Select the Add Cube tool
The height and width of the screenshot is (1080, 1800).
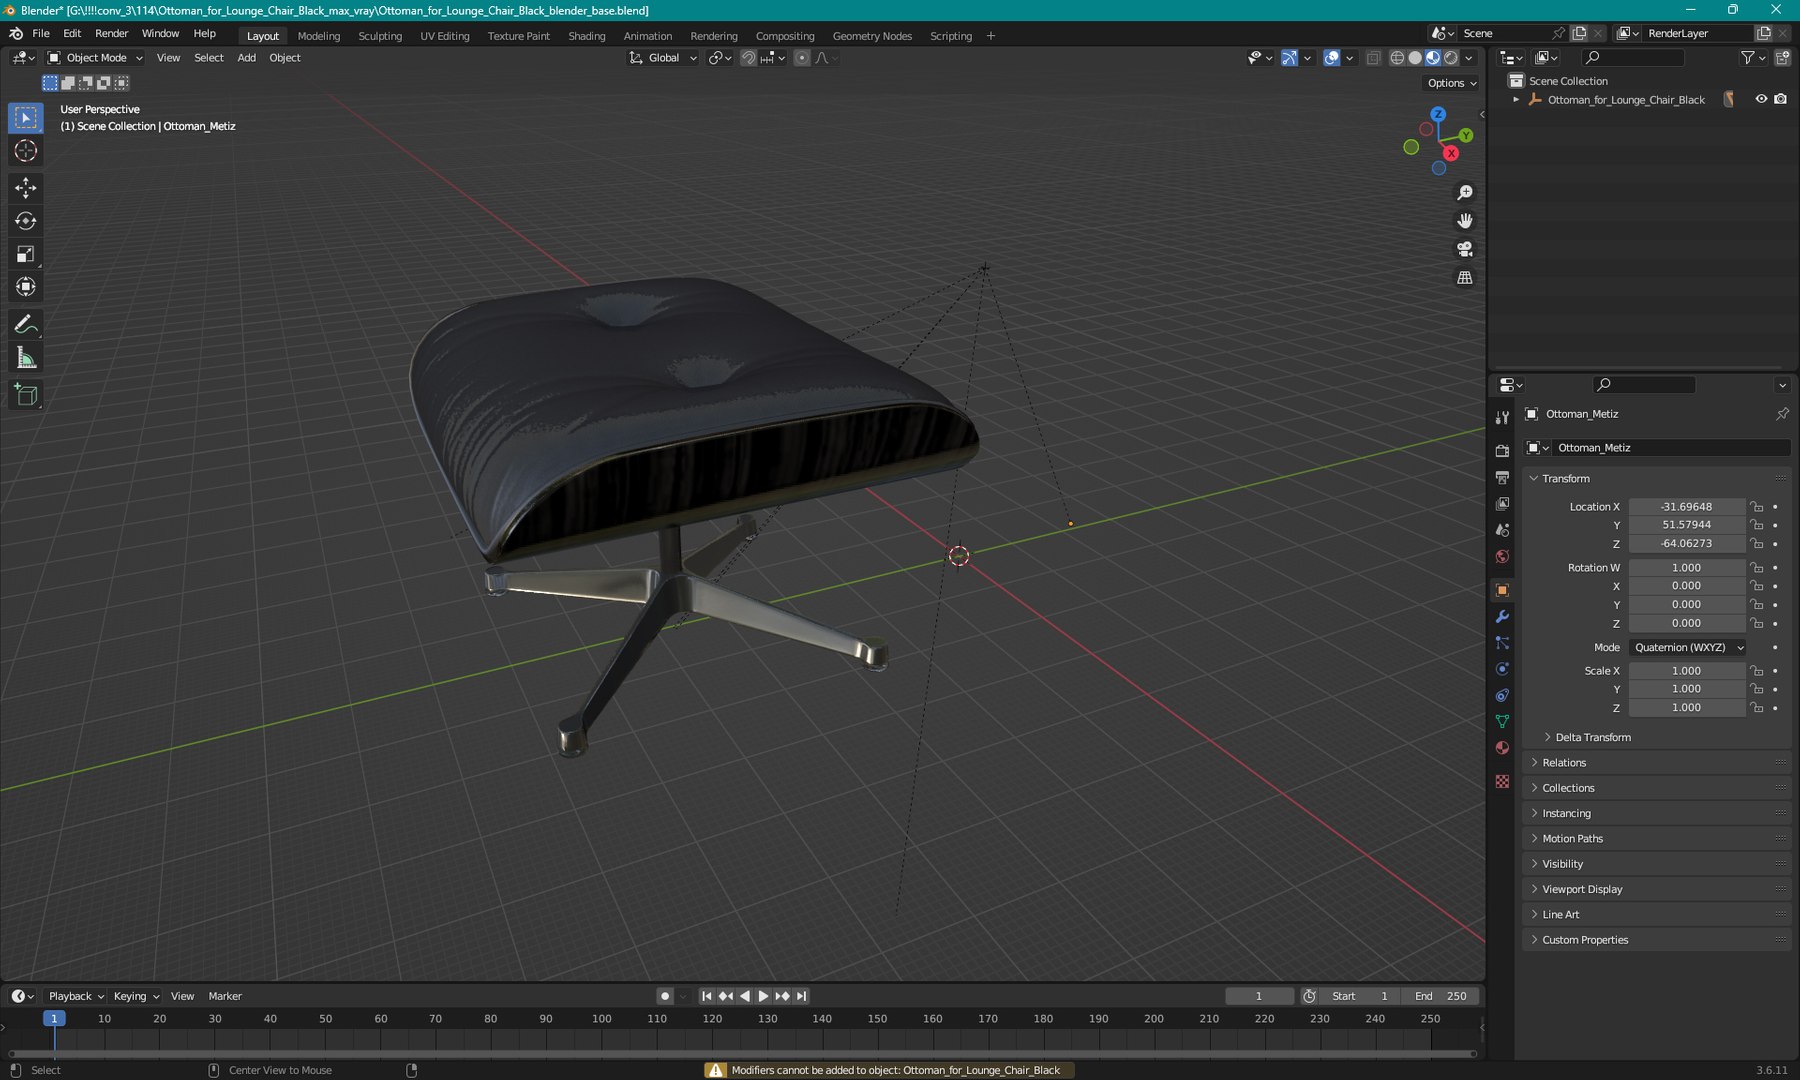pos(26,396)
